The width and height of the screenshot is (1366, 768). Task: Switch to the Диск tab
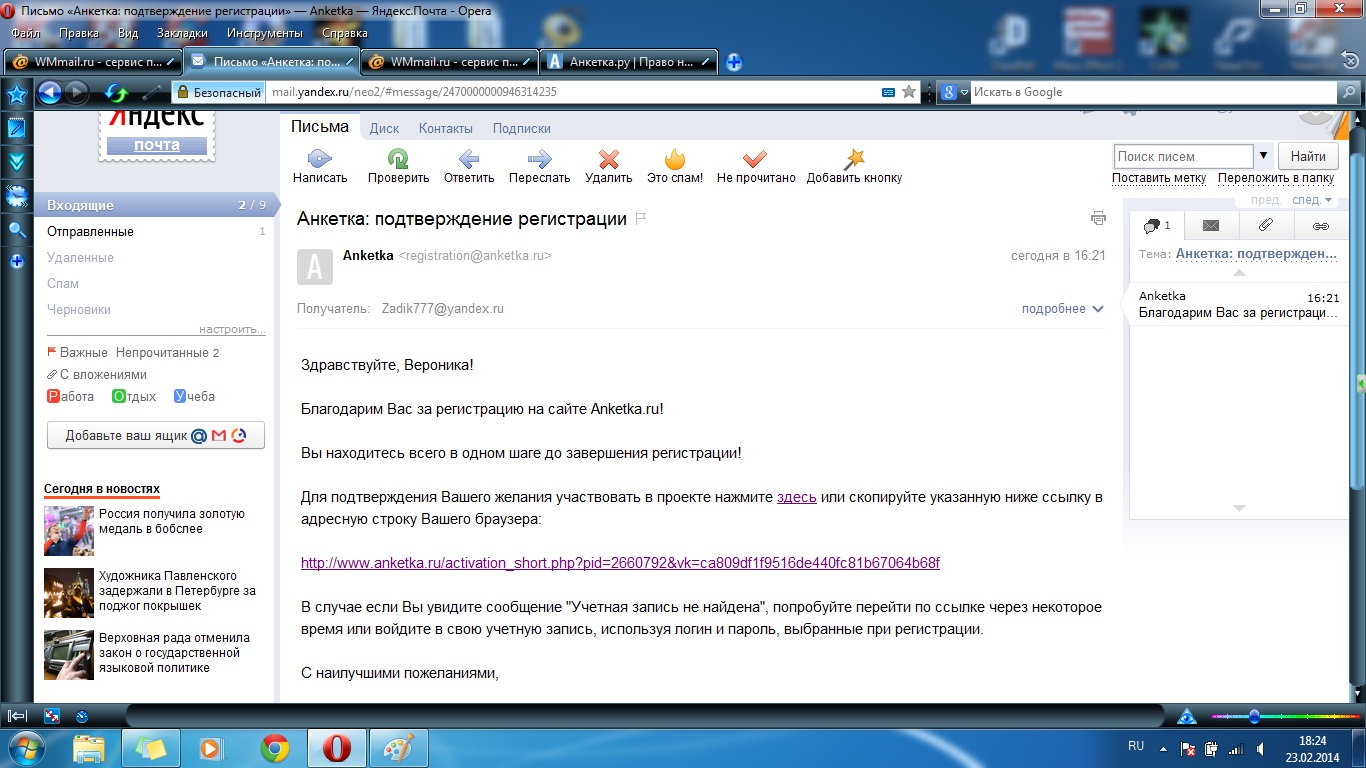(384, 128)
